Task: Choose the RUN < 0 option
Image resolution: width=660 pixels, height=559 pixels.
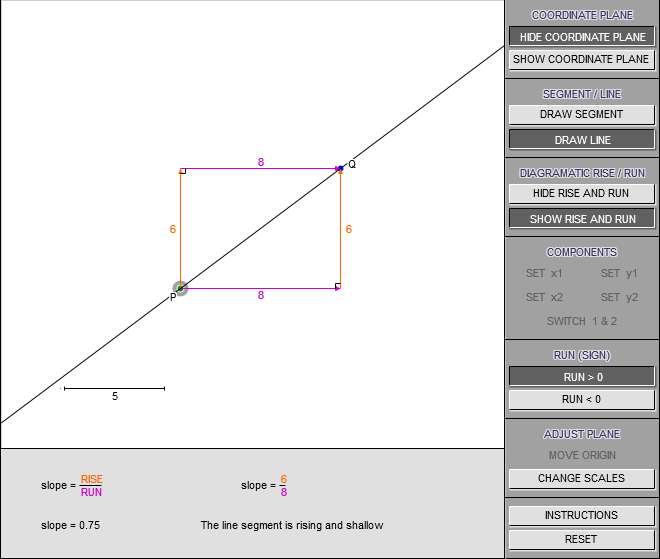Action: click(582, 399)
